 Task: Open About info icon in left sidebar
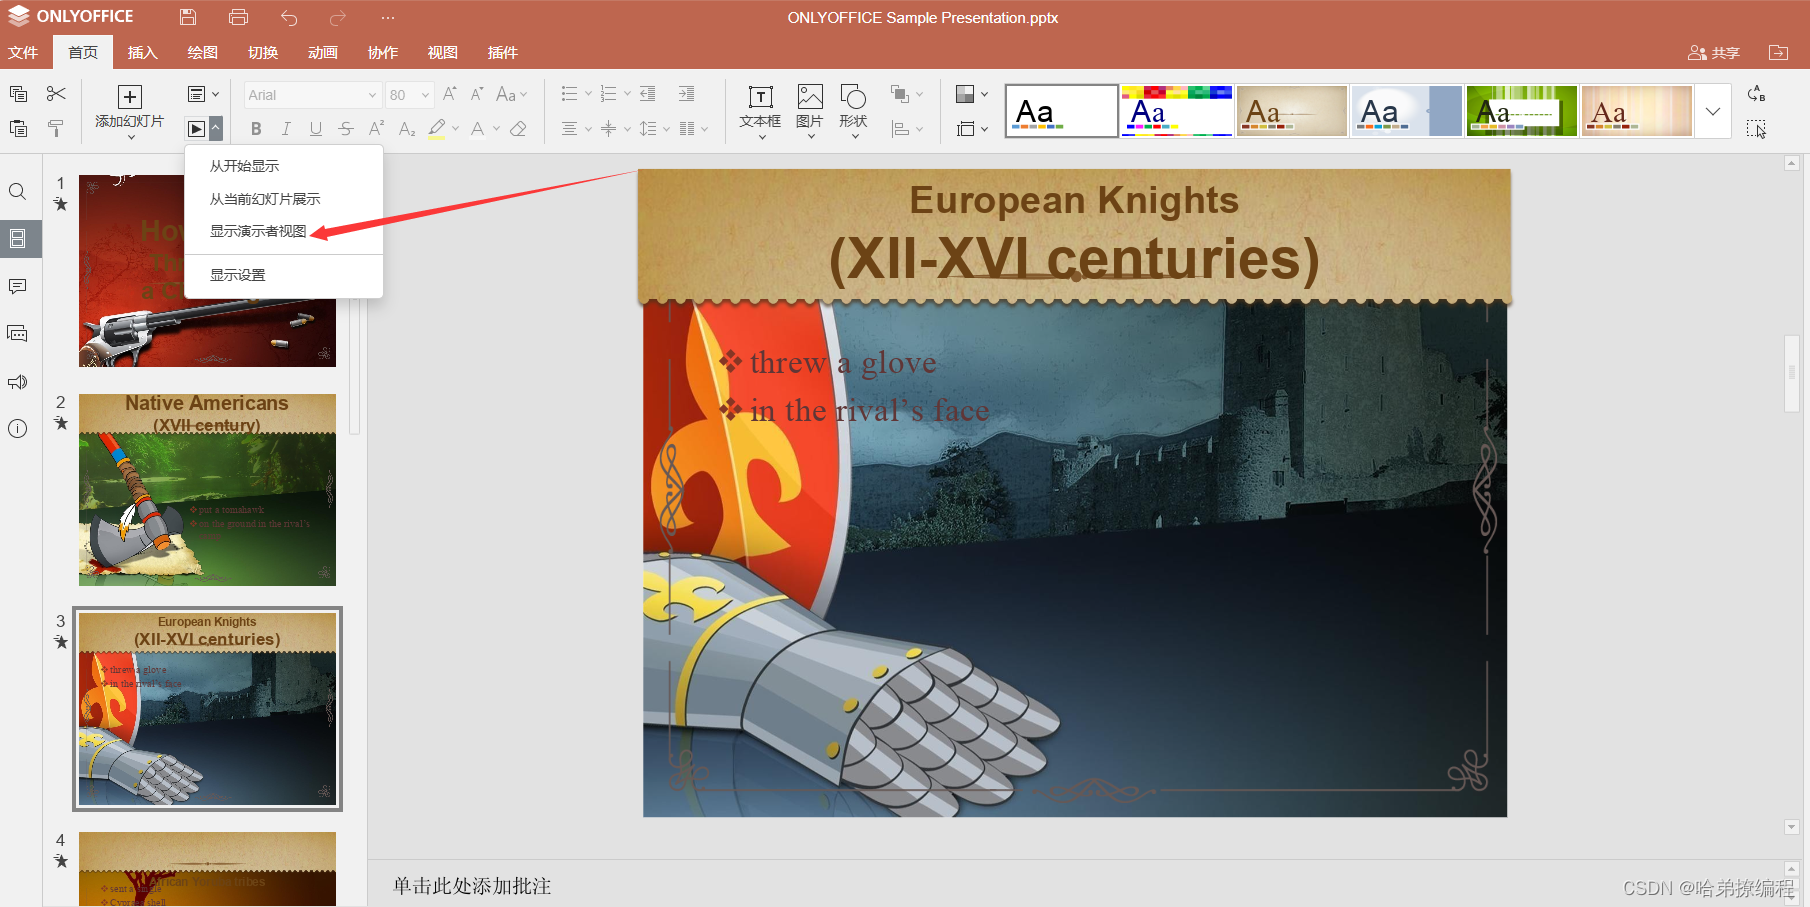click(18, 429)
